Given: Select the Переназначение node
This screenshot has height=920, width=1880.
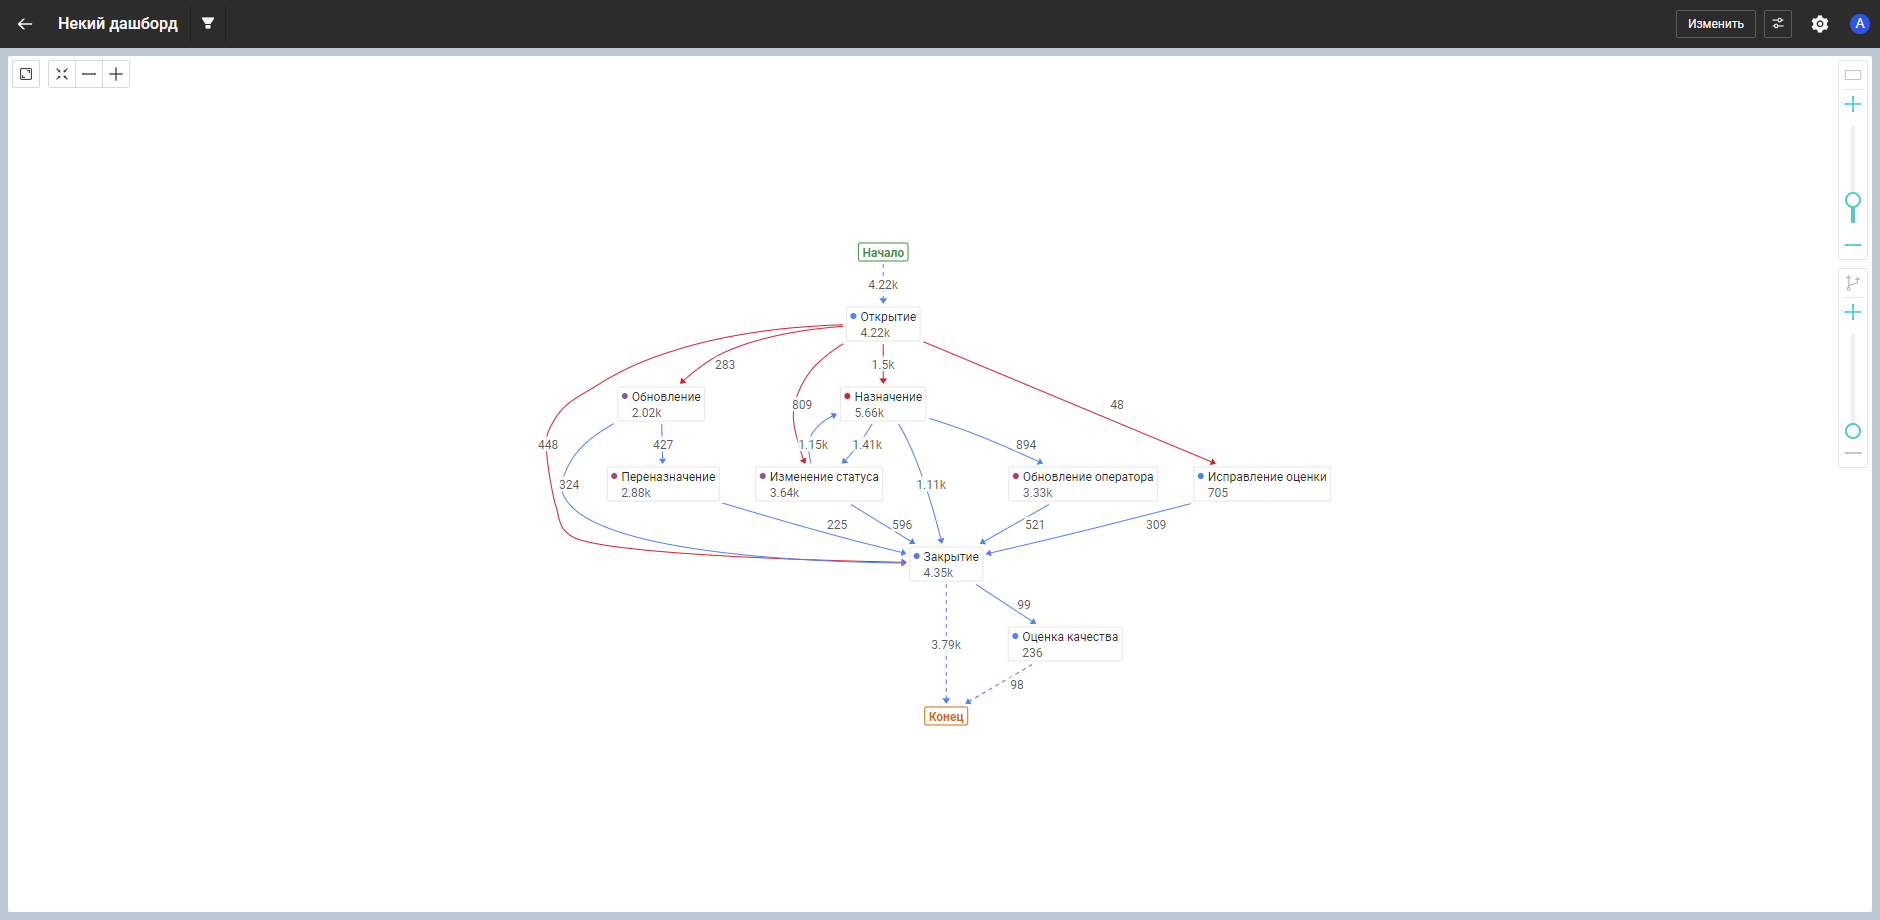Looking at the screenshot, I should pos(663,485).
